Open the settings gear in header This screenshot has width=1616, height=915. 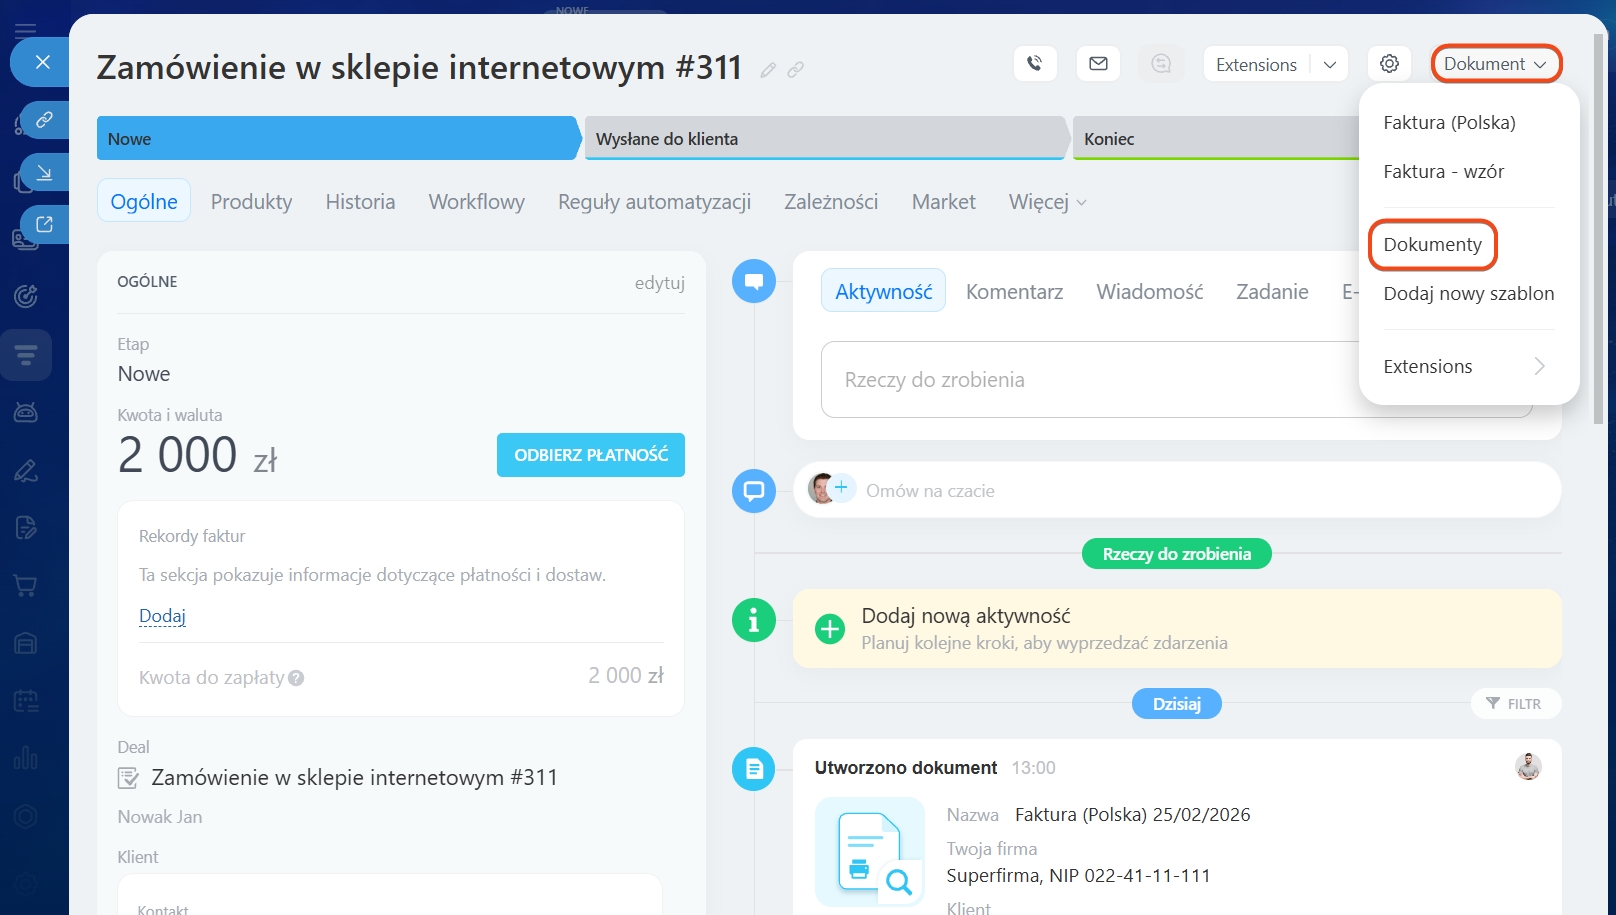(x=1389, y=64)
